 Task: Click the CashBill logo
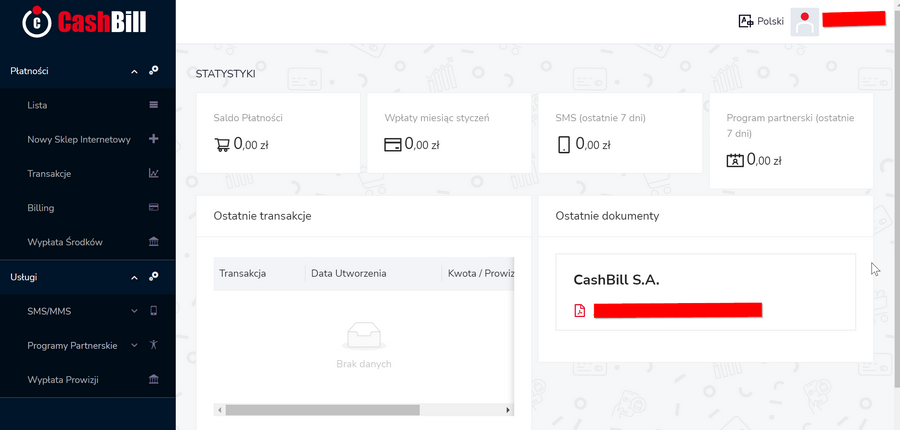tap(84, 21)
